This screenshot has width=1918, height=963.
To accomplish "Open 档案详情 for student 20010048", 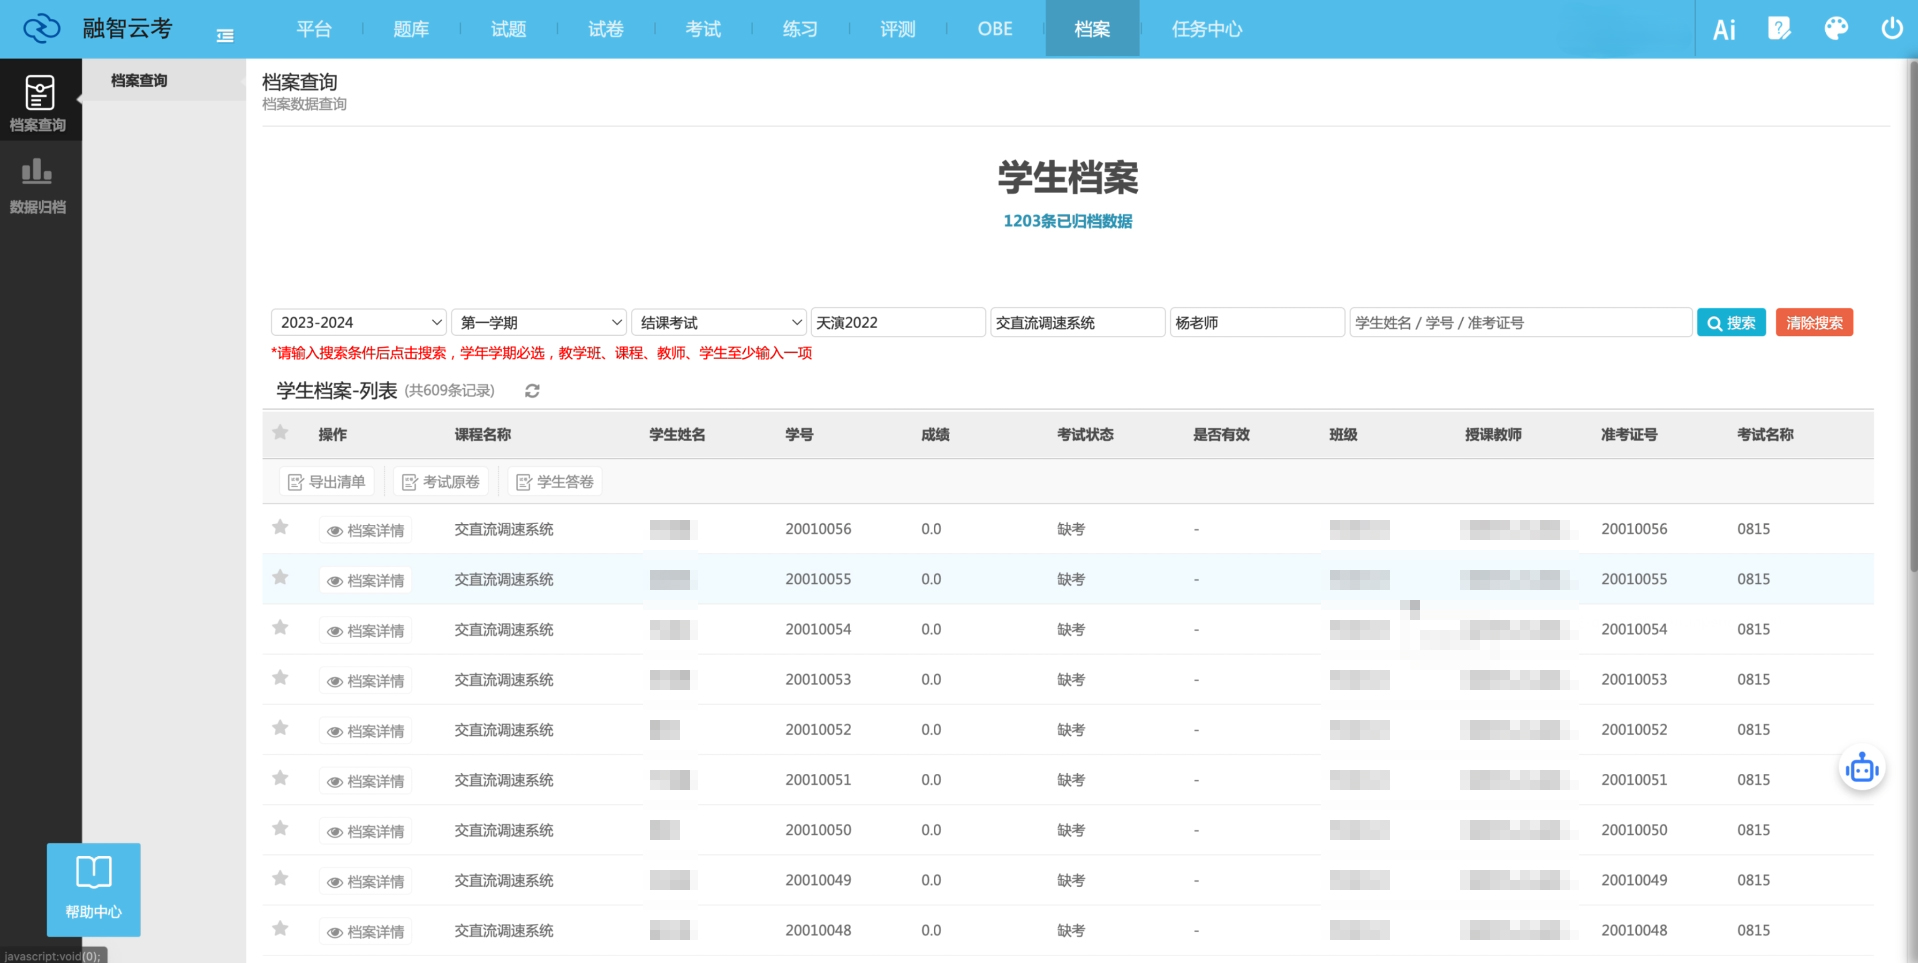I will tap(366, 931).
